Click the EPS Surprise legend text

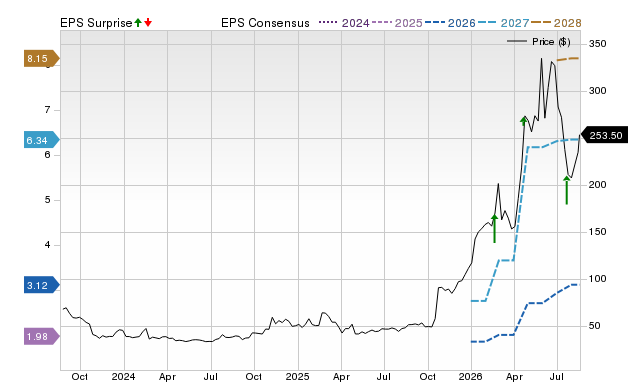[x=96, y=23]
